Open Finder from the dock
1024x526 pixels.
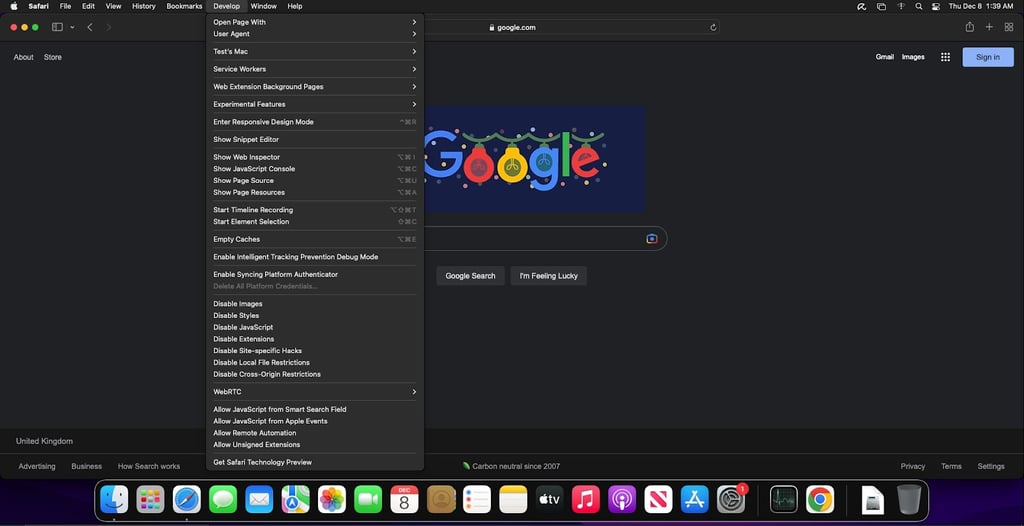tap(114, 500)
